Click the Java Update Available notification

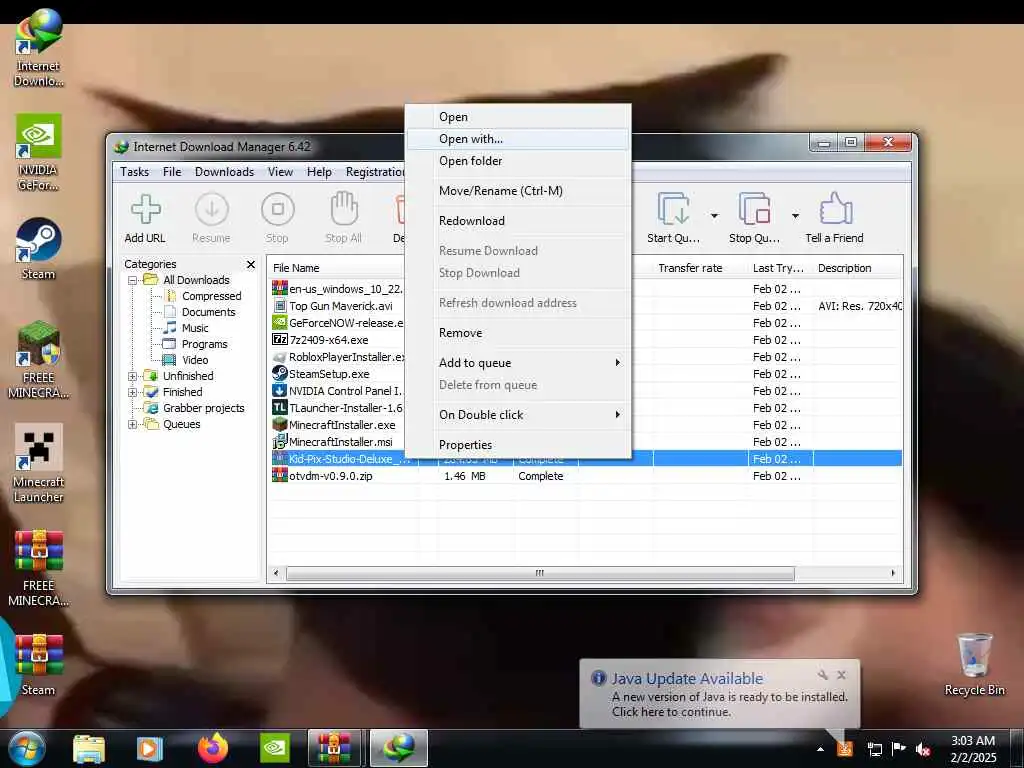tap(719, 694)
